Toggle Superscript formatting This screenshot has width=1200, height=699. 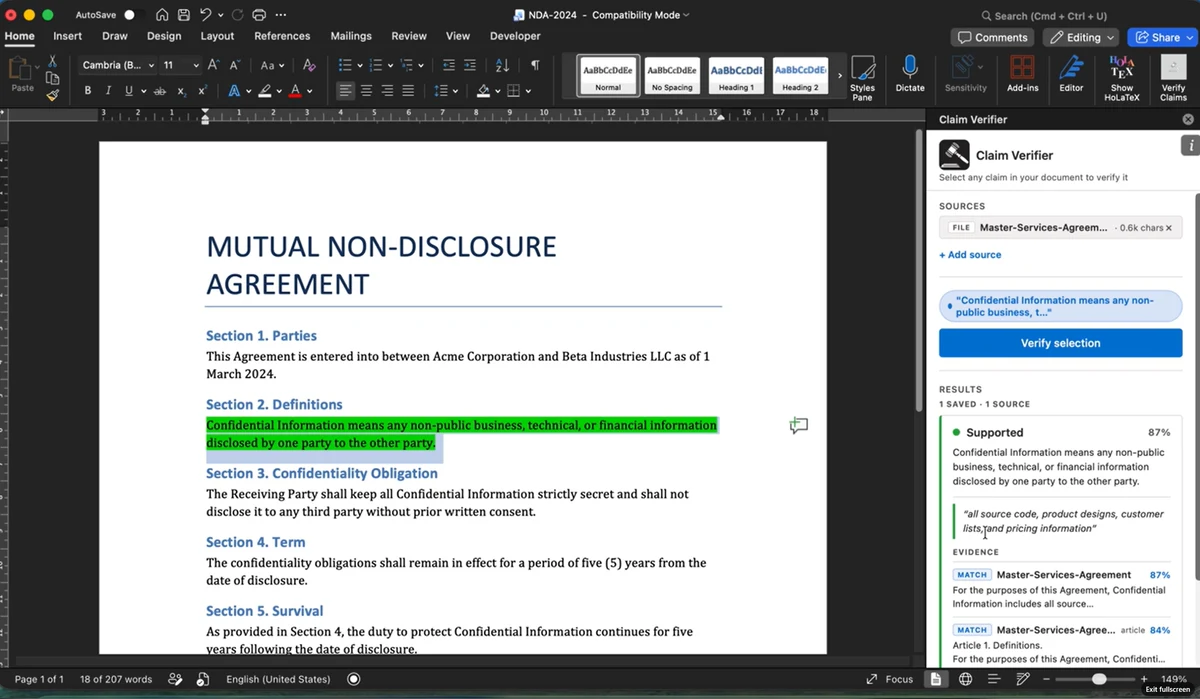click(x=202, y=91)
